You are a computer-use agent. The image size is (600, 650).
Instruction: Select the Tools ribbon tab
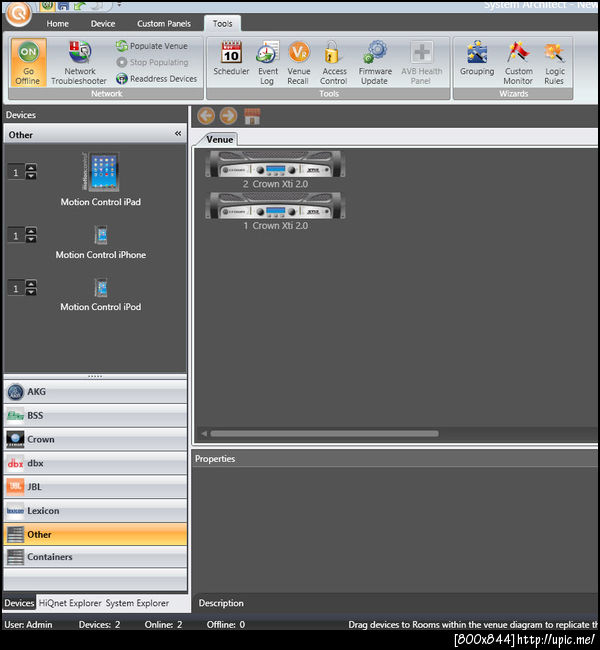pos(222,24)
